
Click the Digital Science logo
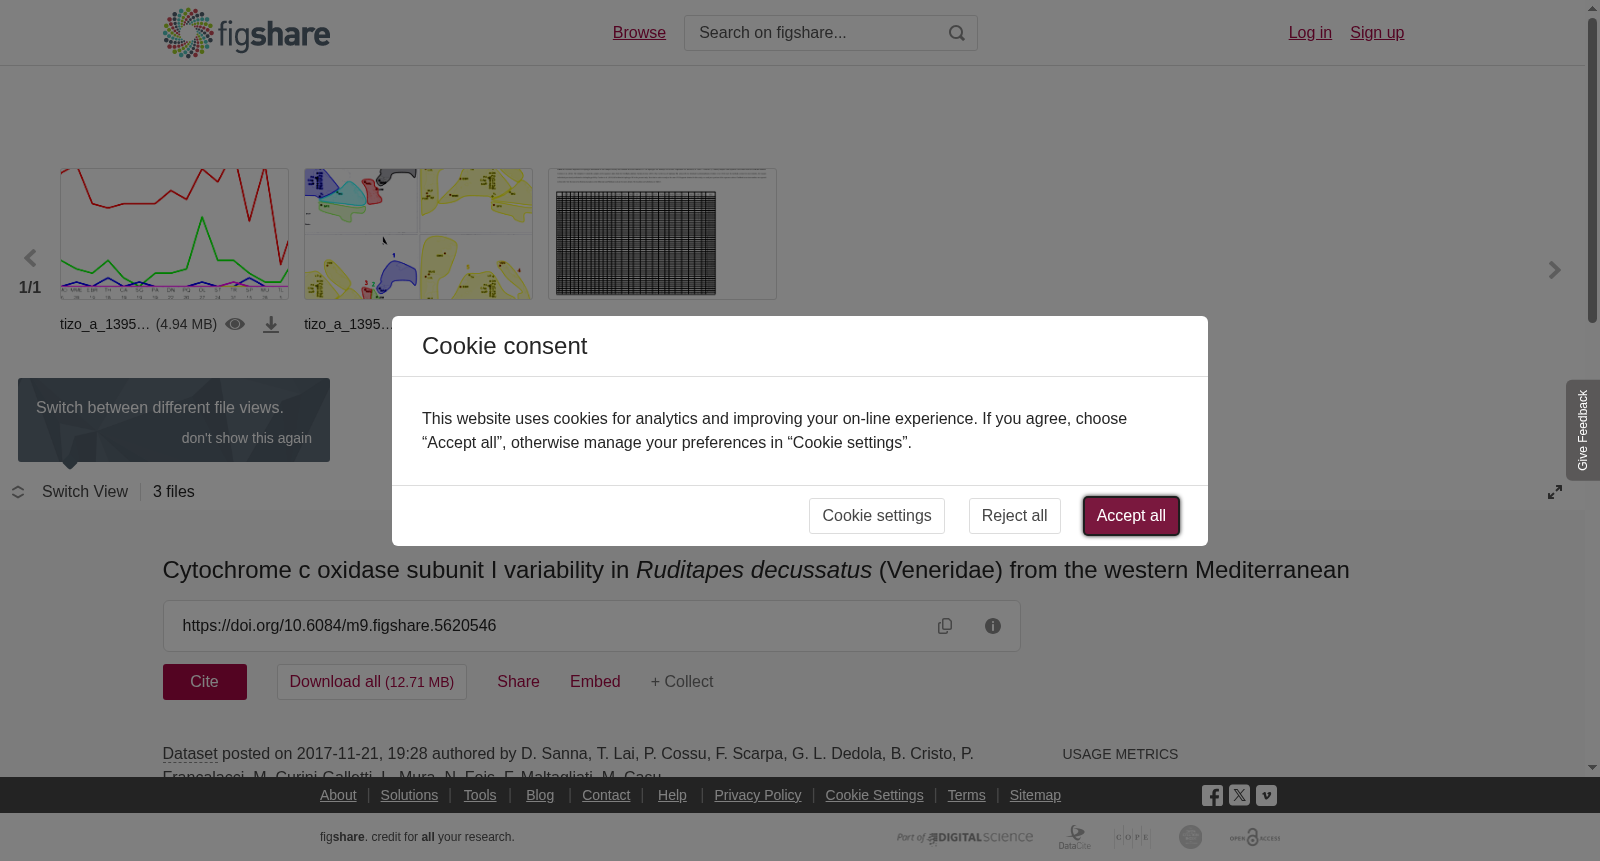pos(965,837)
